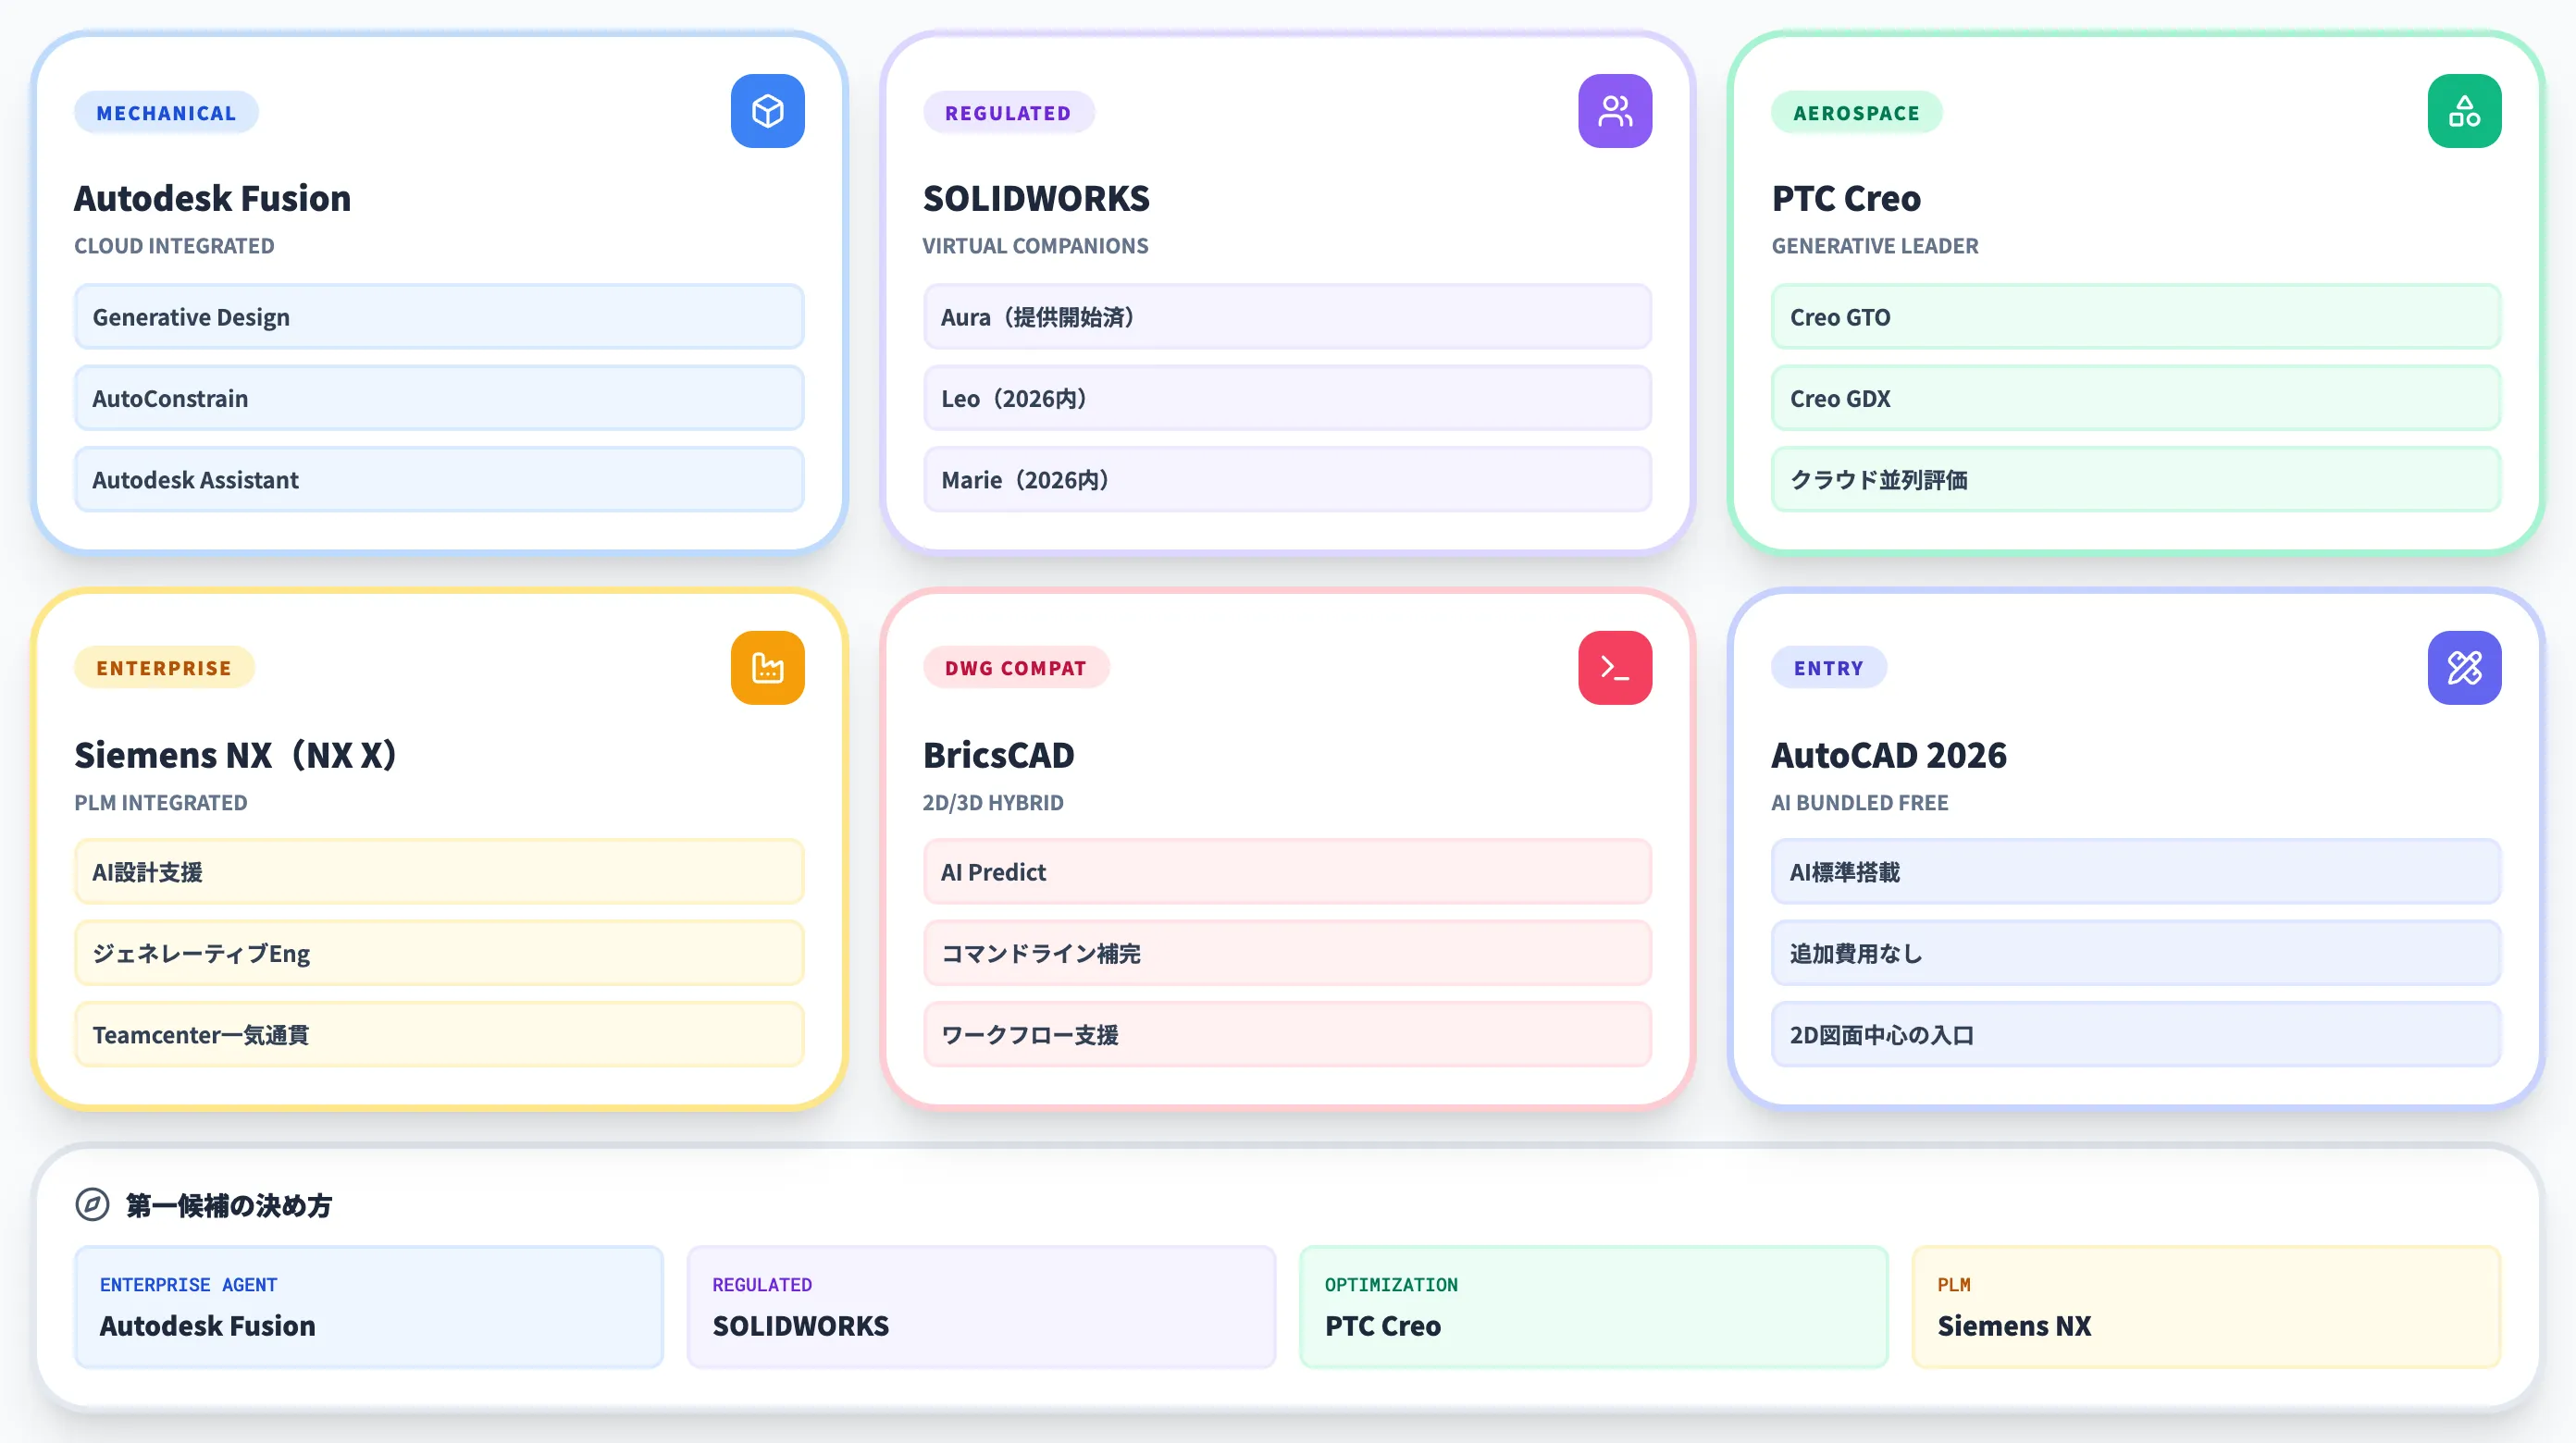Click the compass icon beside 第一候補の決め方
2576x1443 pixels.
coord(92,1204)
